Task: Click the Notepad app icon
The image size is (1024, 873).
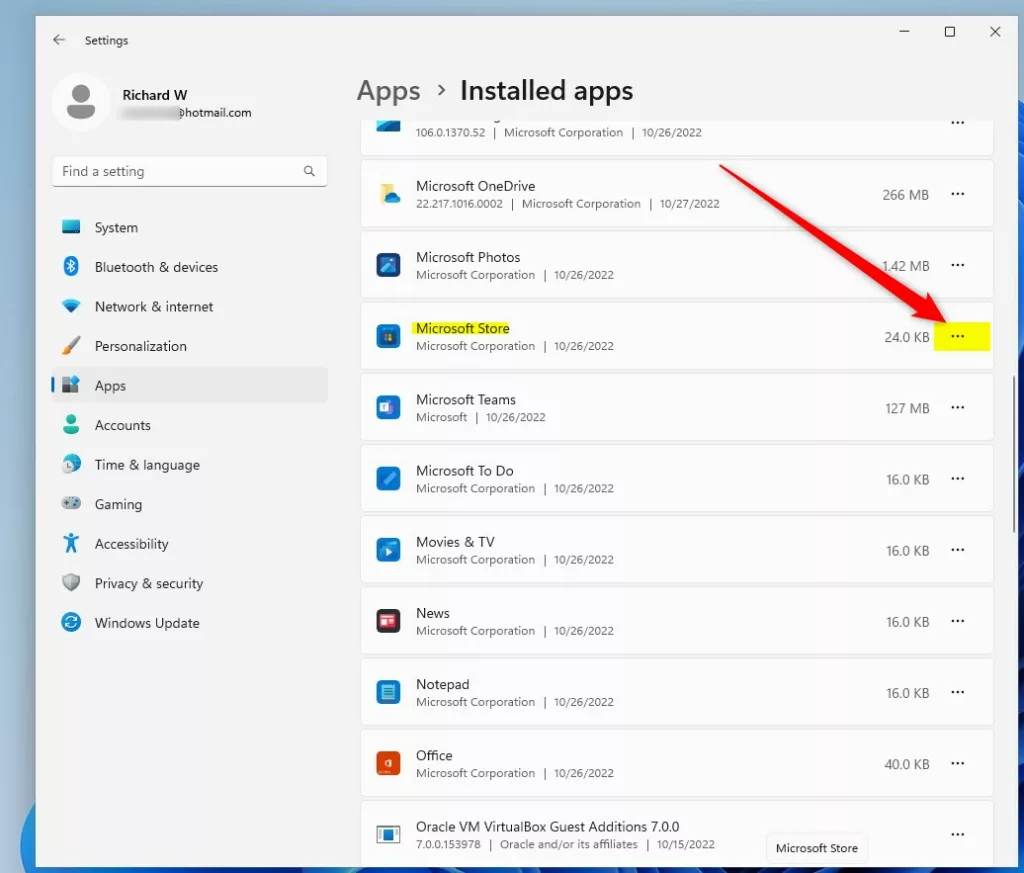Action: coord(388,692)
